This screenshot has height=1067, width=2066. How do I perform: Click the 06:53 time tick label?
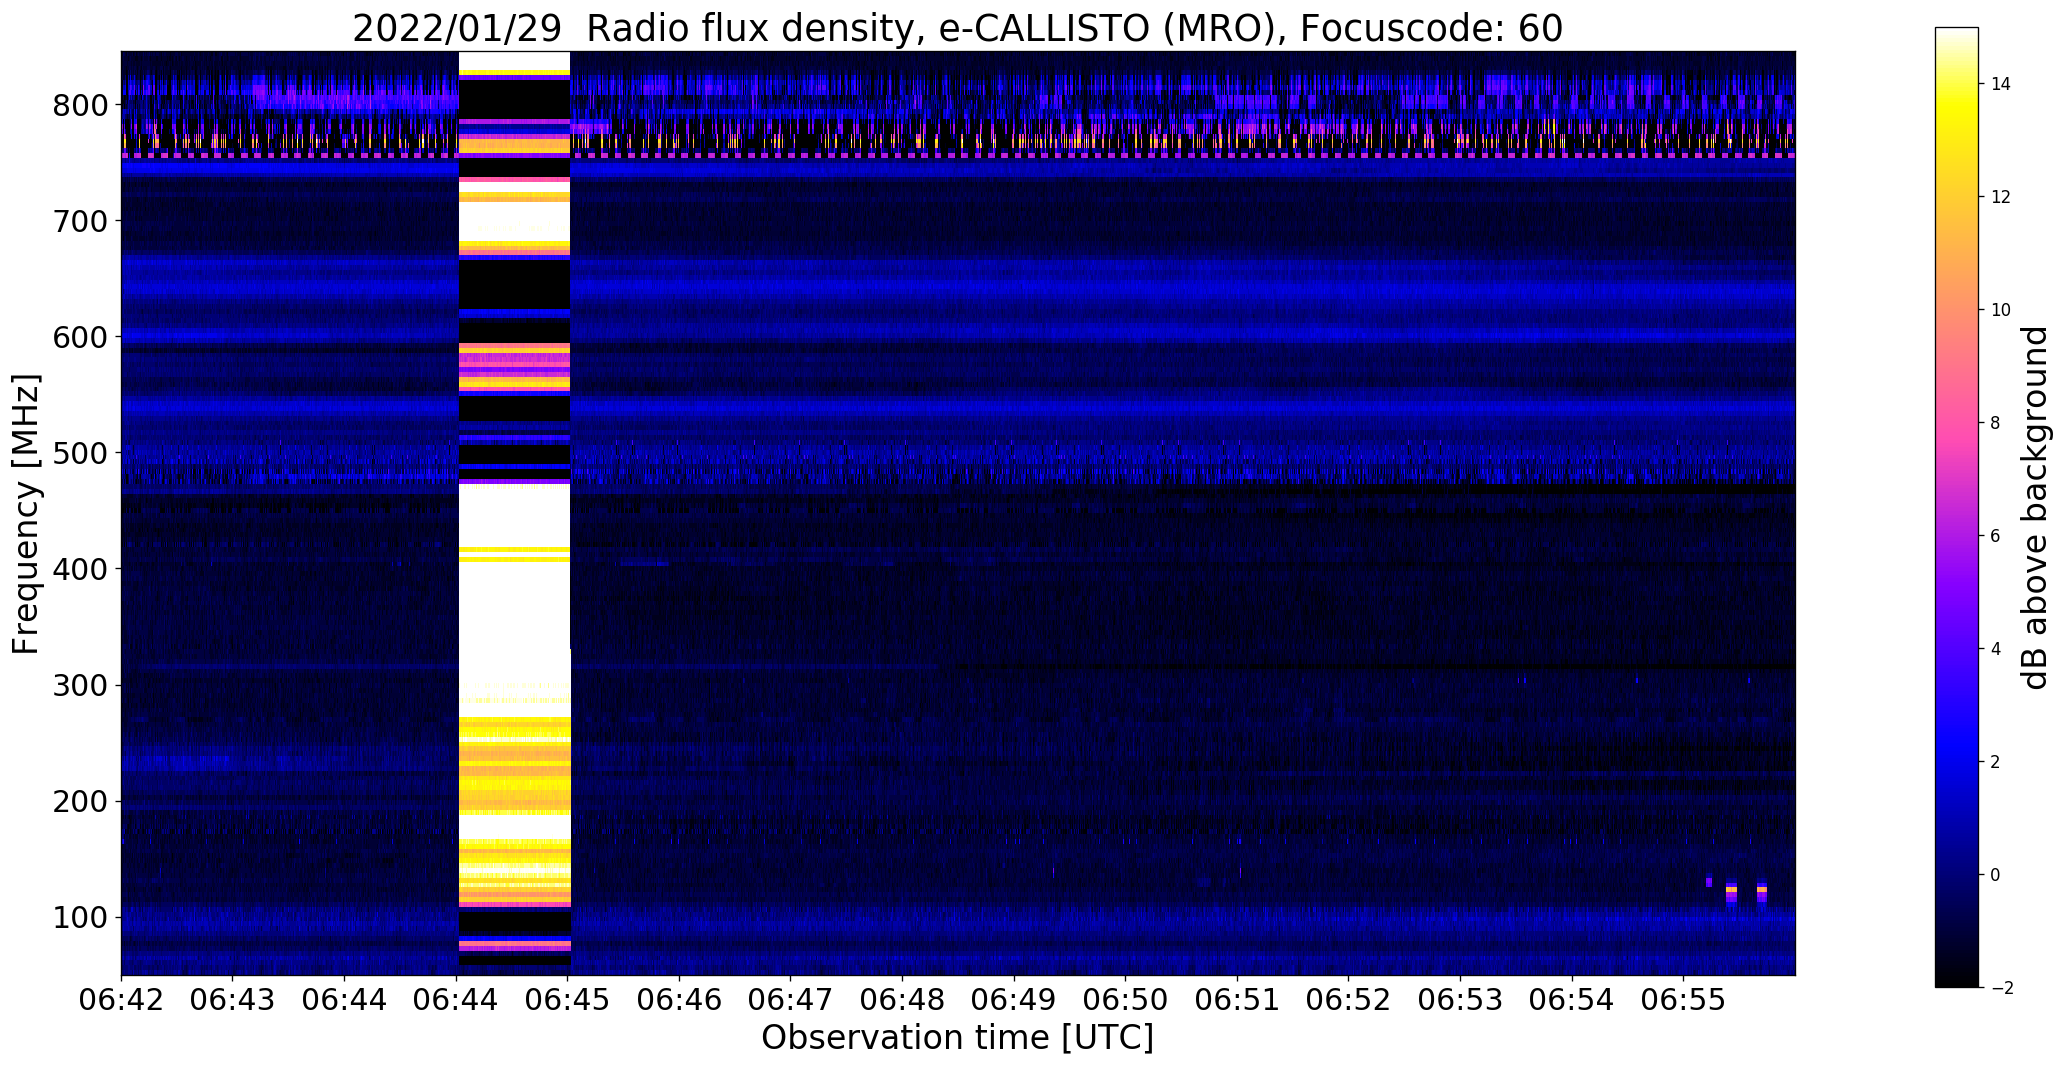point(1461,1002)
